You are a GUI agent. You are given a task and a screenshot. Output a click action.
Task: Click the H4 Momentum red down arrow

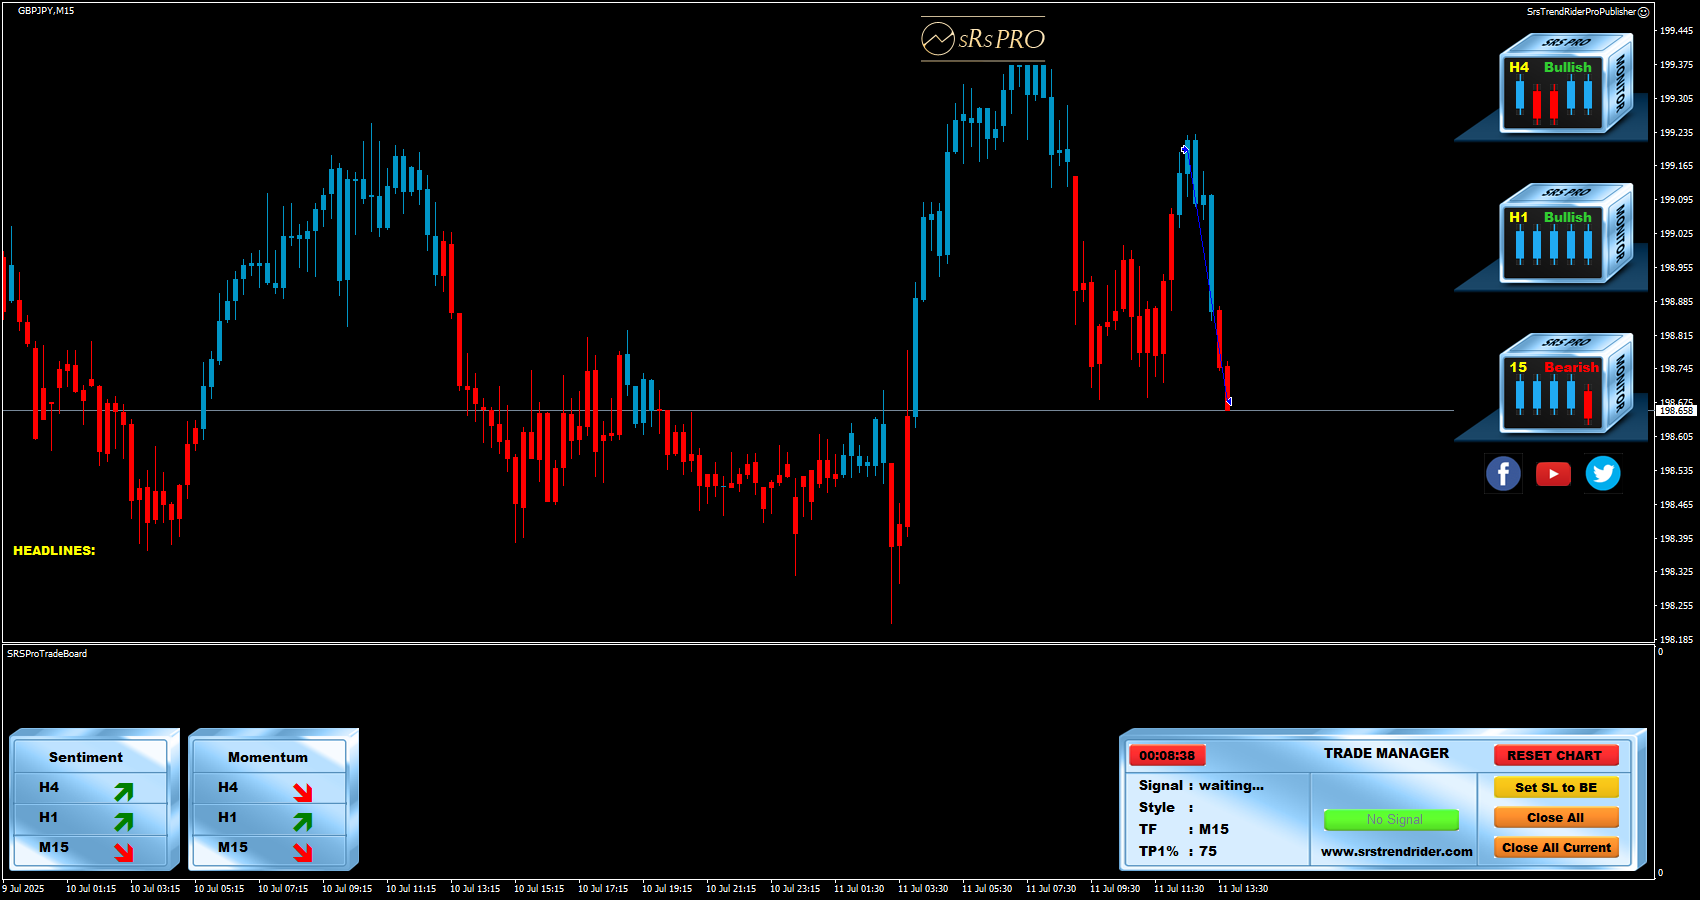pos(302,791)
